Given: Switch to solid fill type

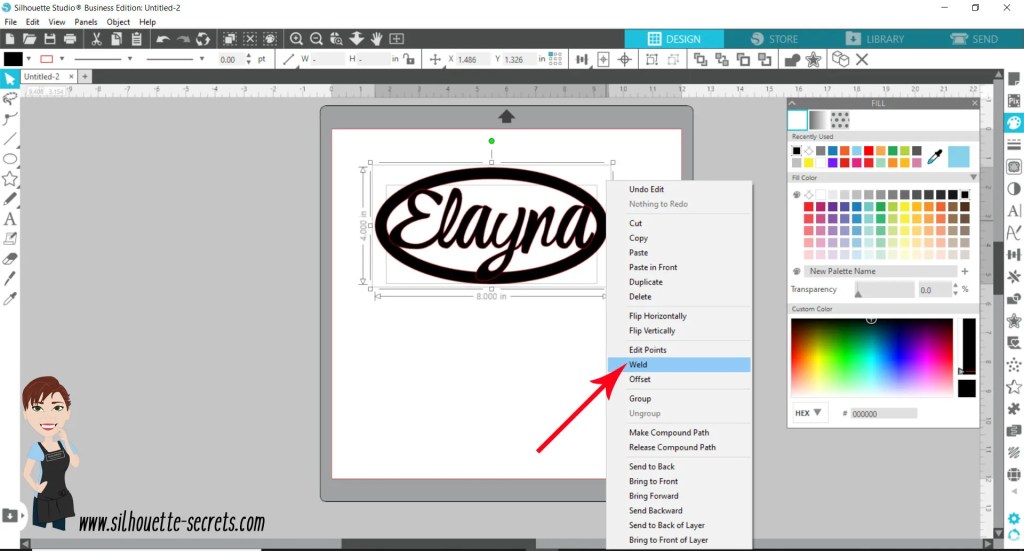Looking at the screenshot, I should pos(797,120).
